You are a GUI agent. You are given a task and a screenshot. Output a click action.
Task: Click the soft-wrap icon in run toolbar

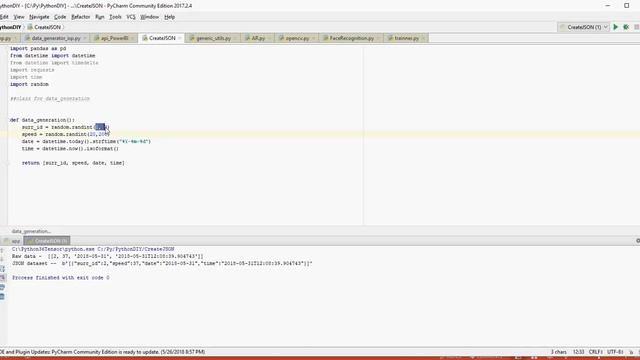[2, 269]
